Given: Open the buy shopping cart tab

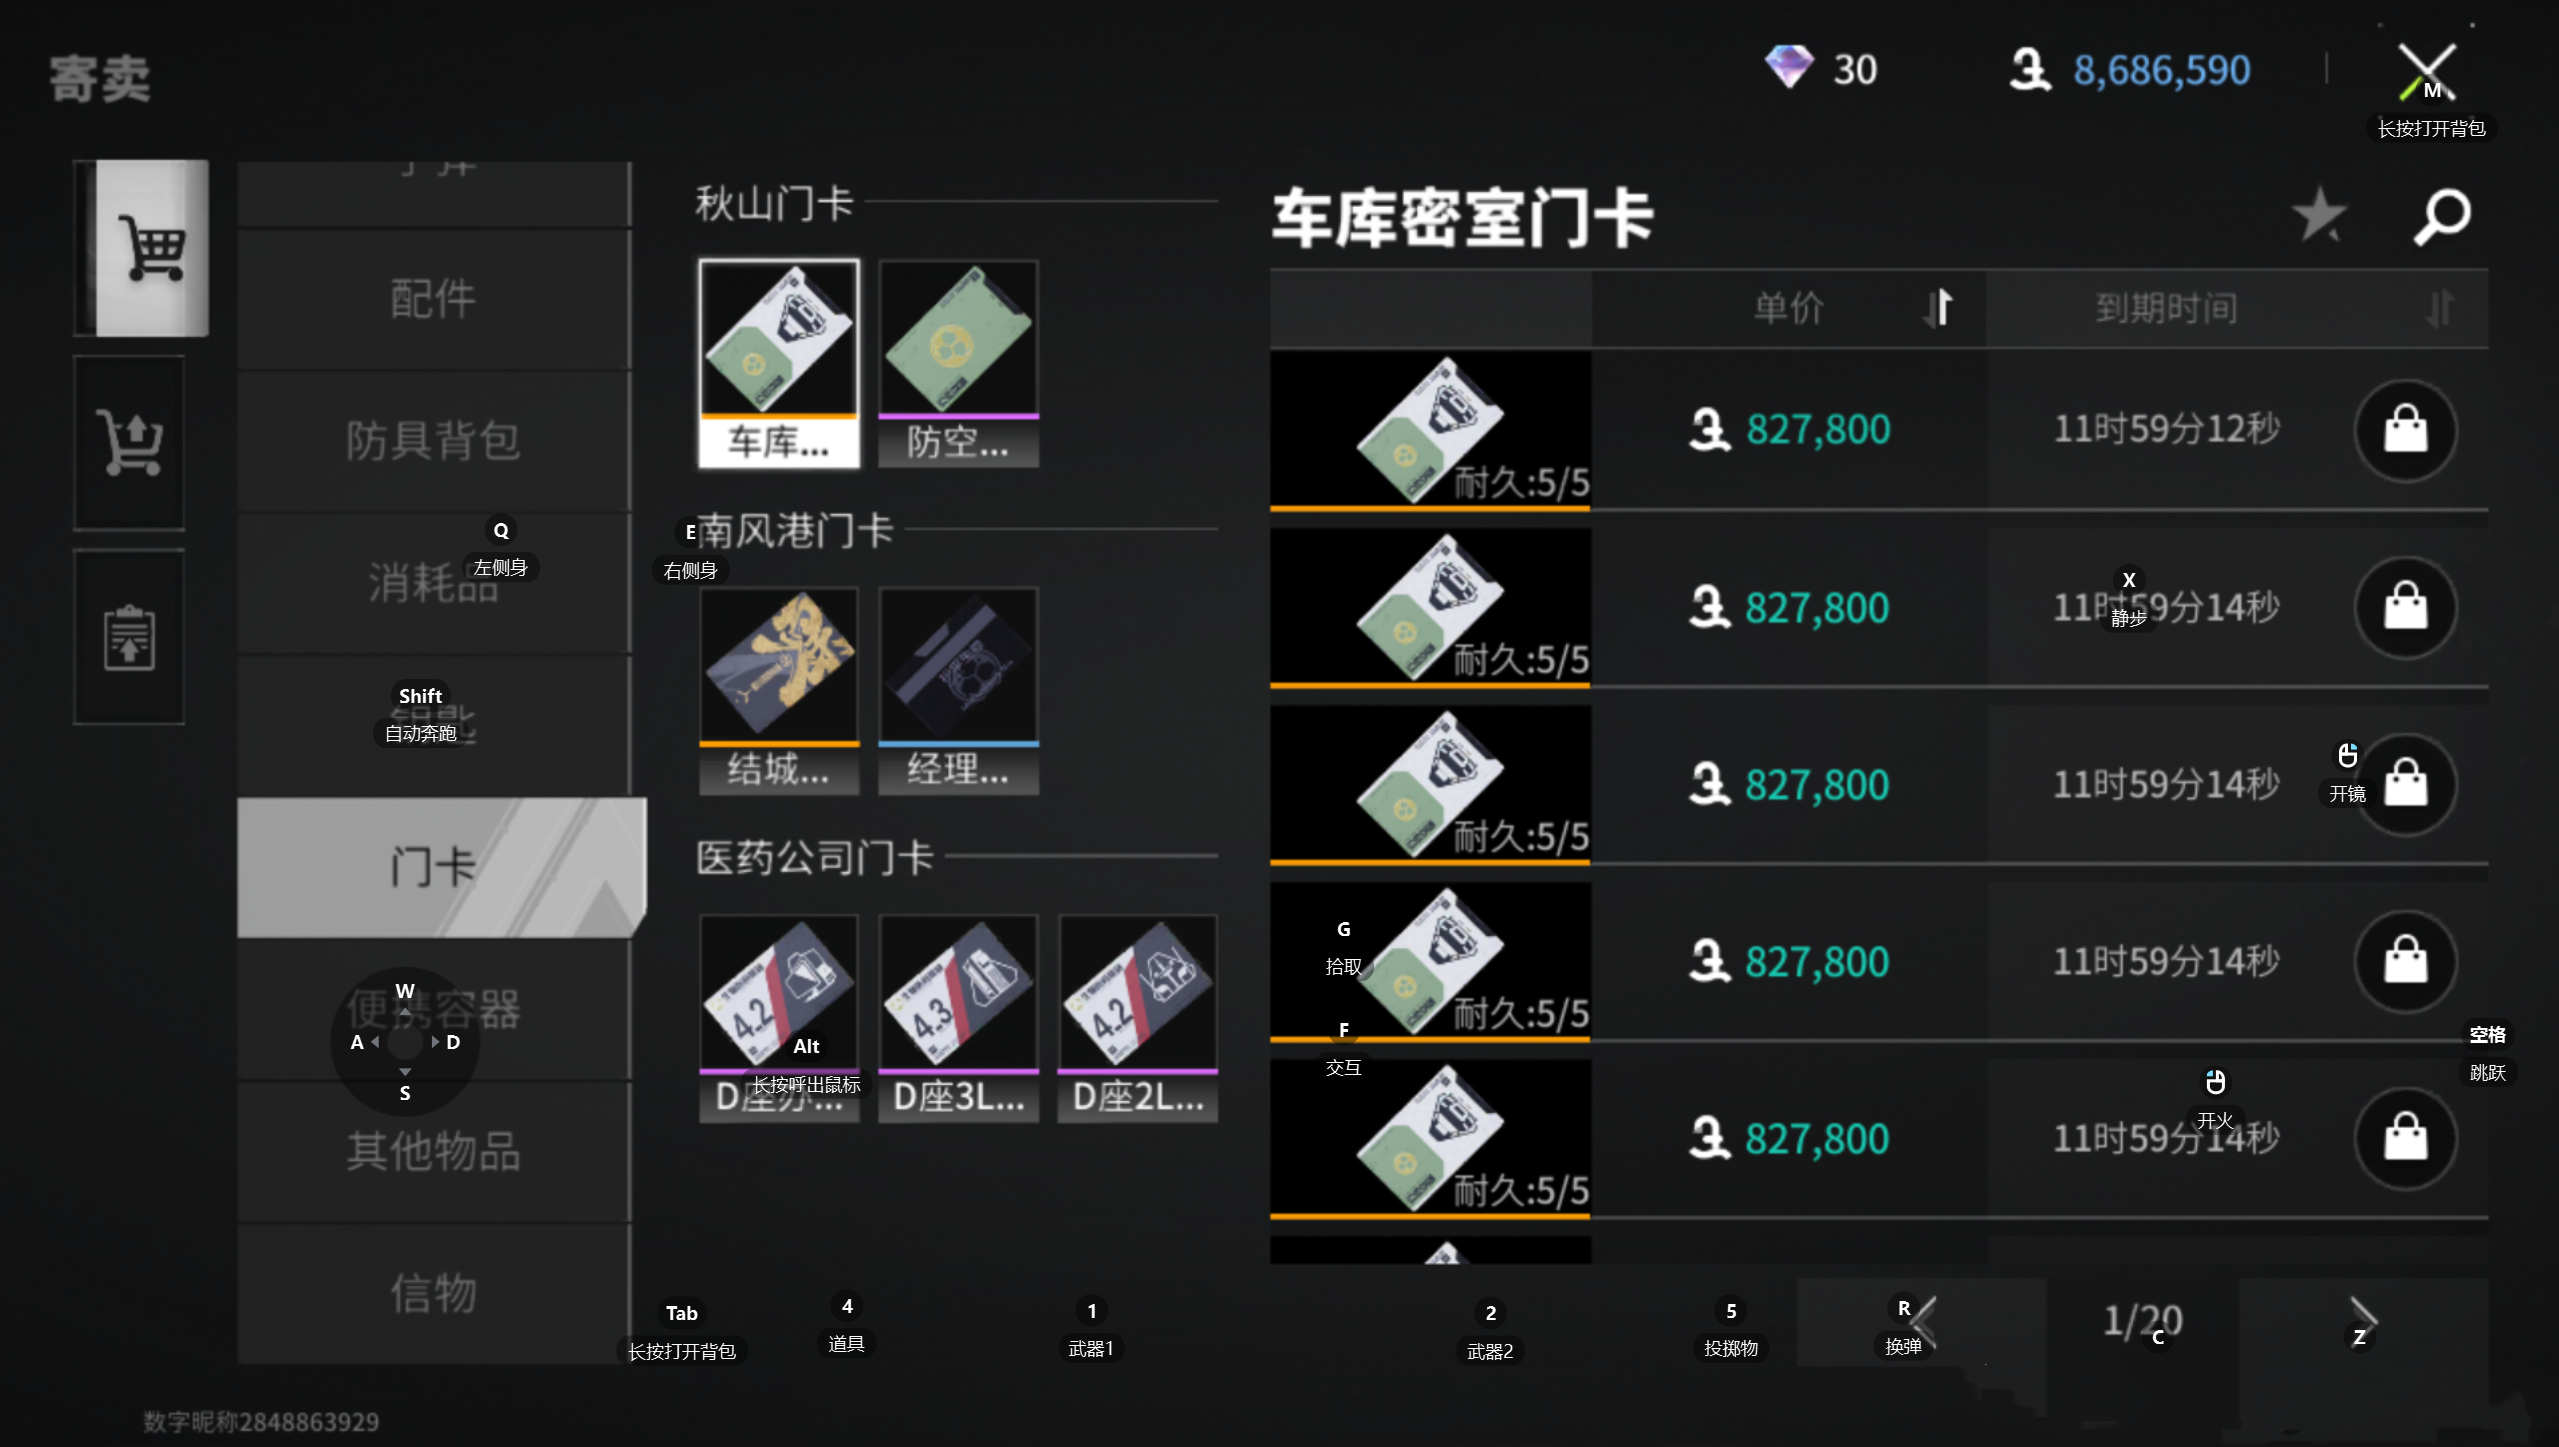Looking at the screenshot, I should pyautogui.click(x=150, y=247).
